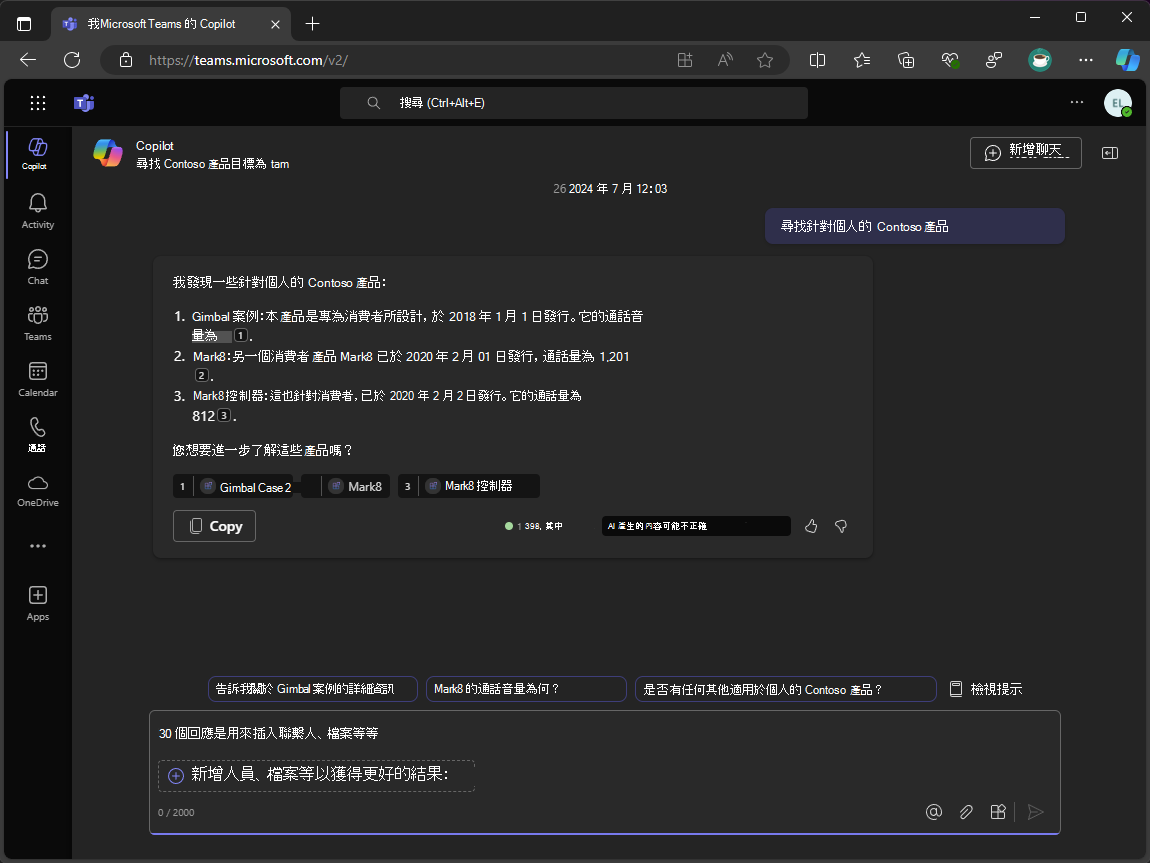Open the plugins icon in compose box
This screenshot has height=863, width=1150.
[997, 812]
